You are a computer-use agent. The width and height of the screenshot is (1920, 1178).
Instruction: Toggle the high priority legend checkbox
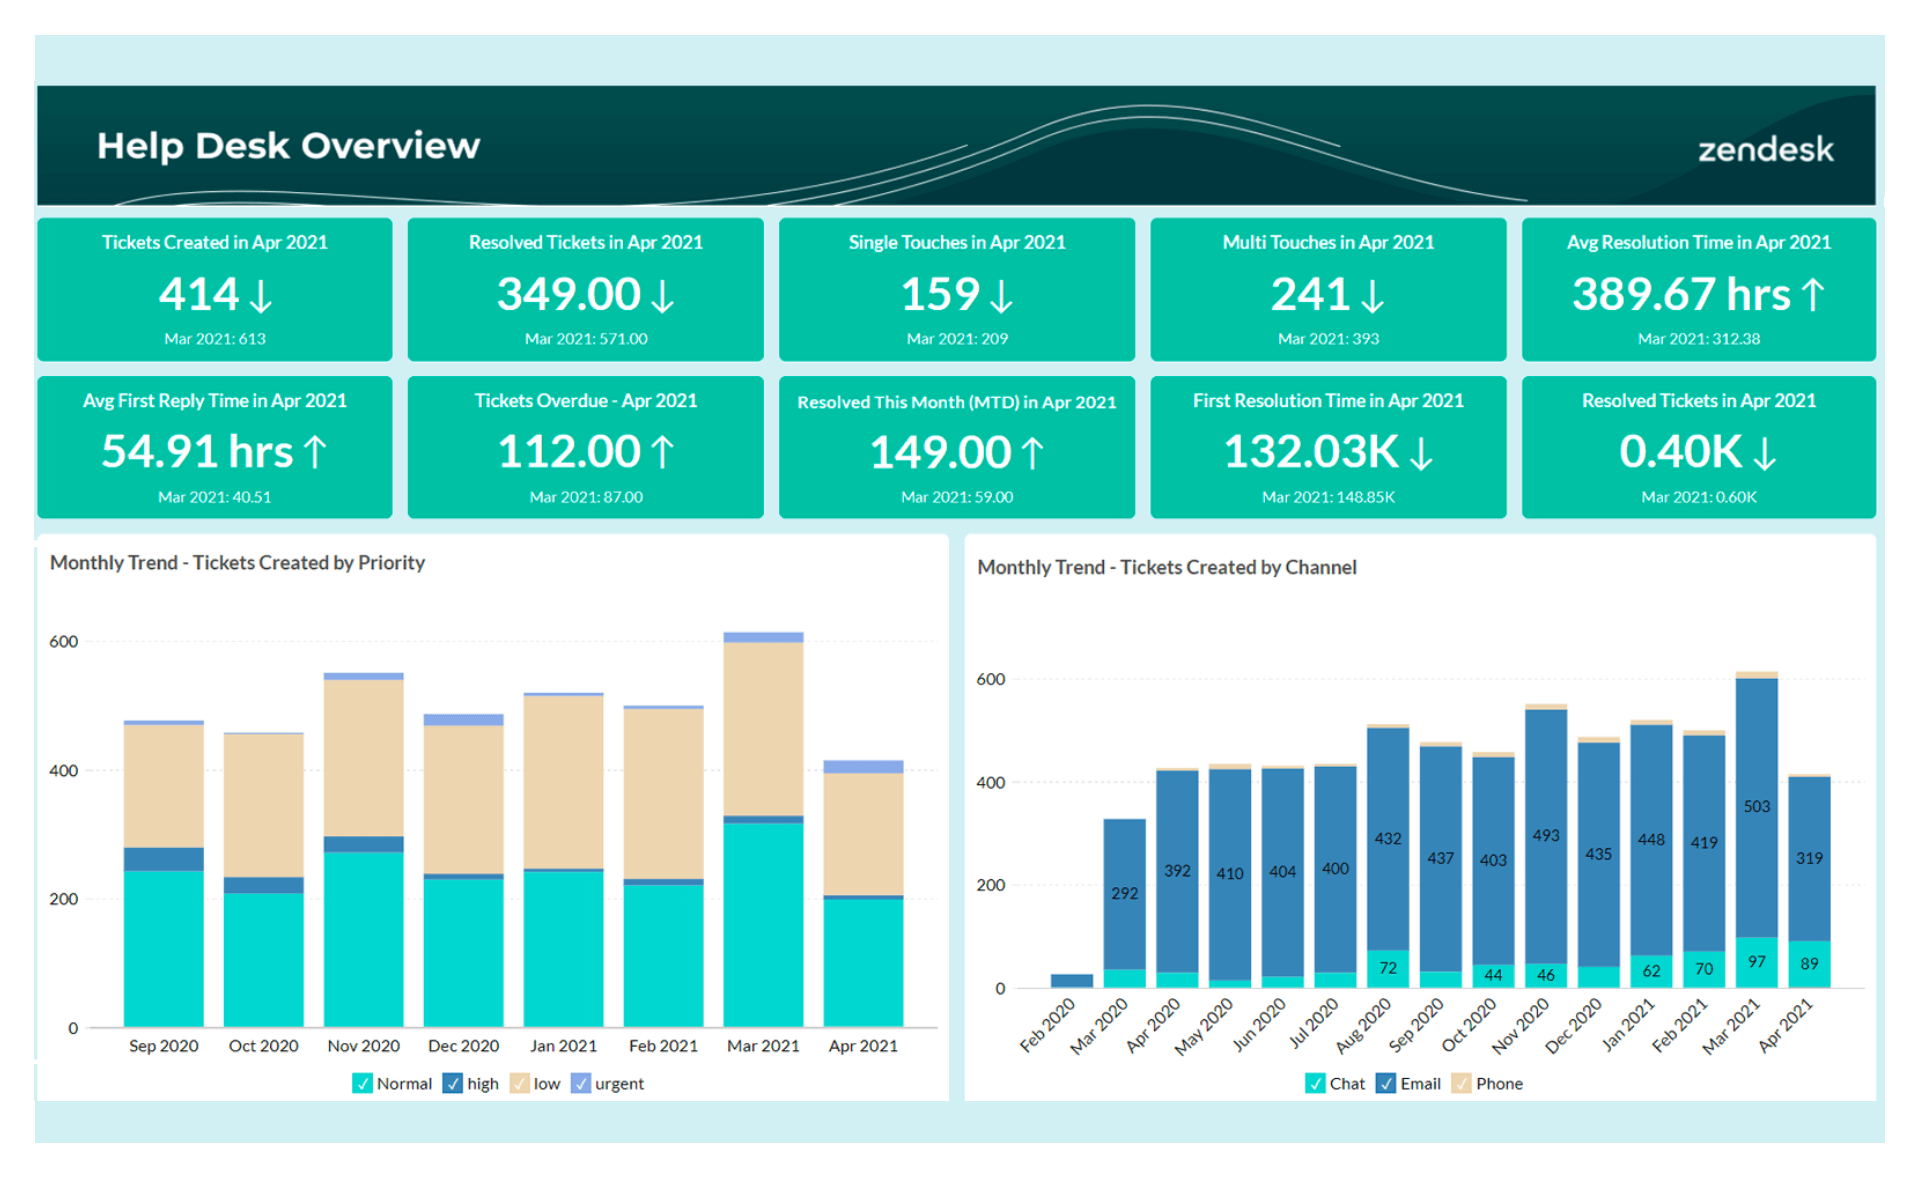click(x=452, y=1083)
